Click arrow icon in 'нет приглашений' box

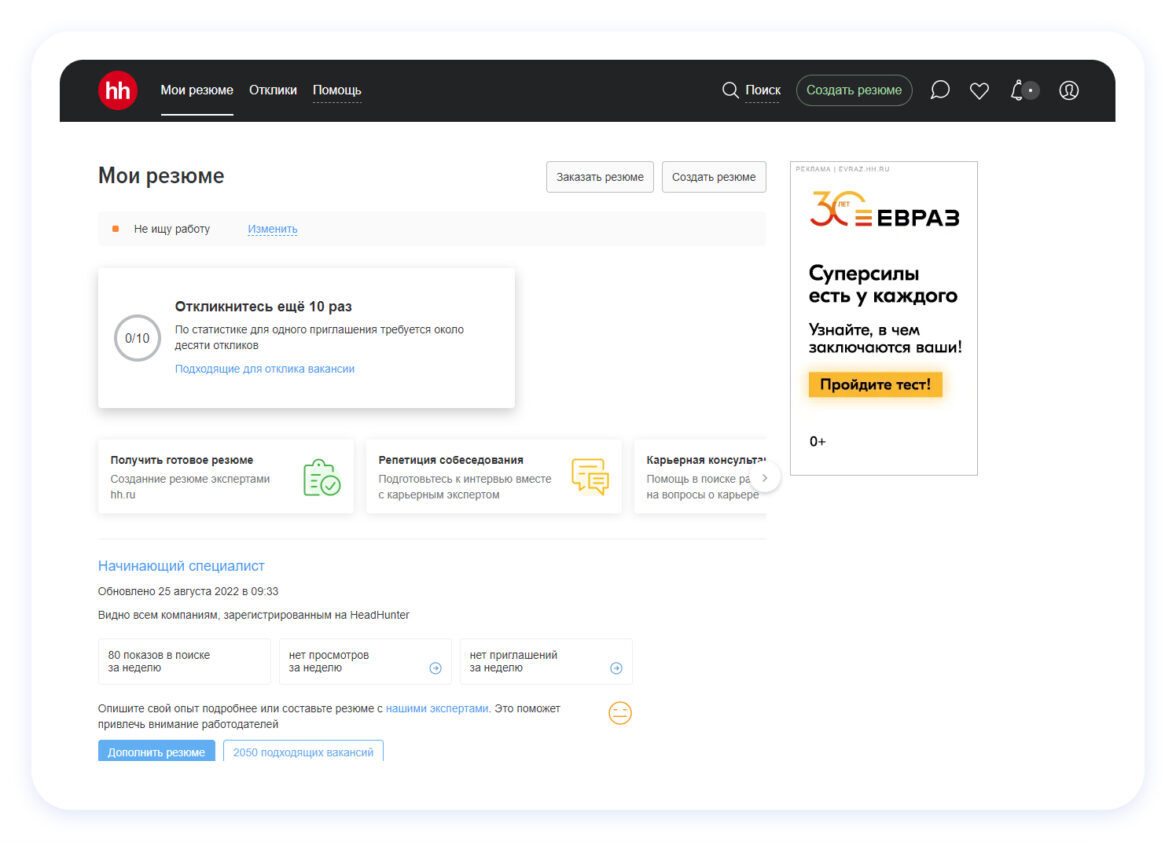616,668
